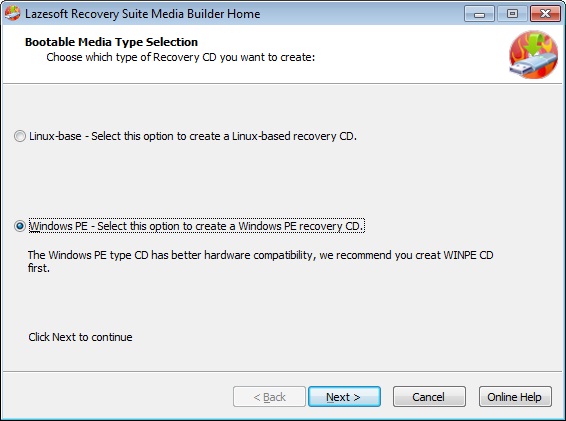The width and height of the screenshot is (566, 421).
Task: Click the Linux-based recovery CD option label
Action: (x=193, y=136)
